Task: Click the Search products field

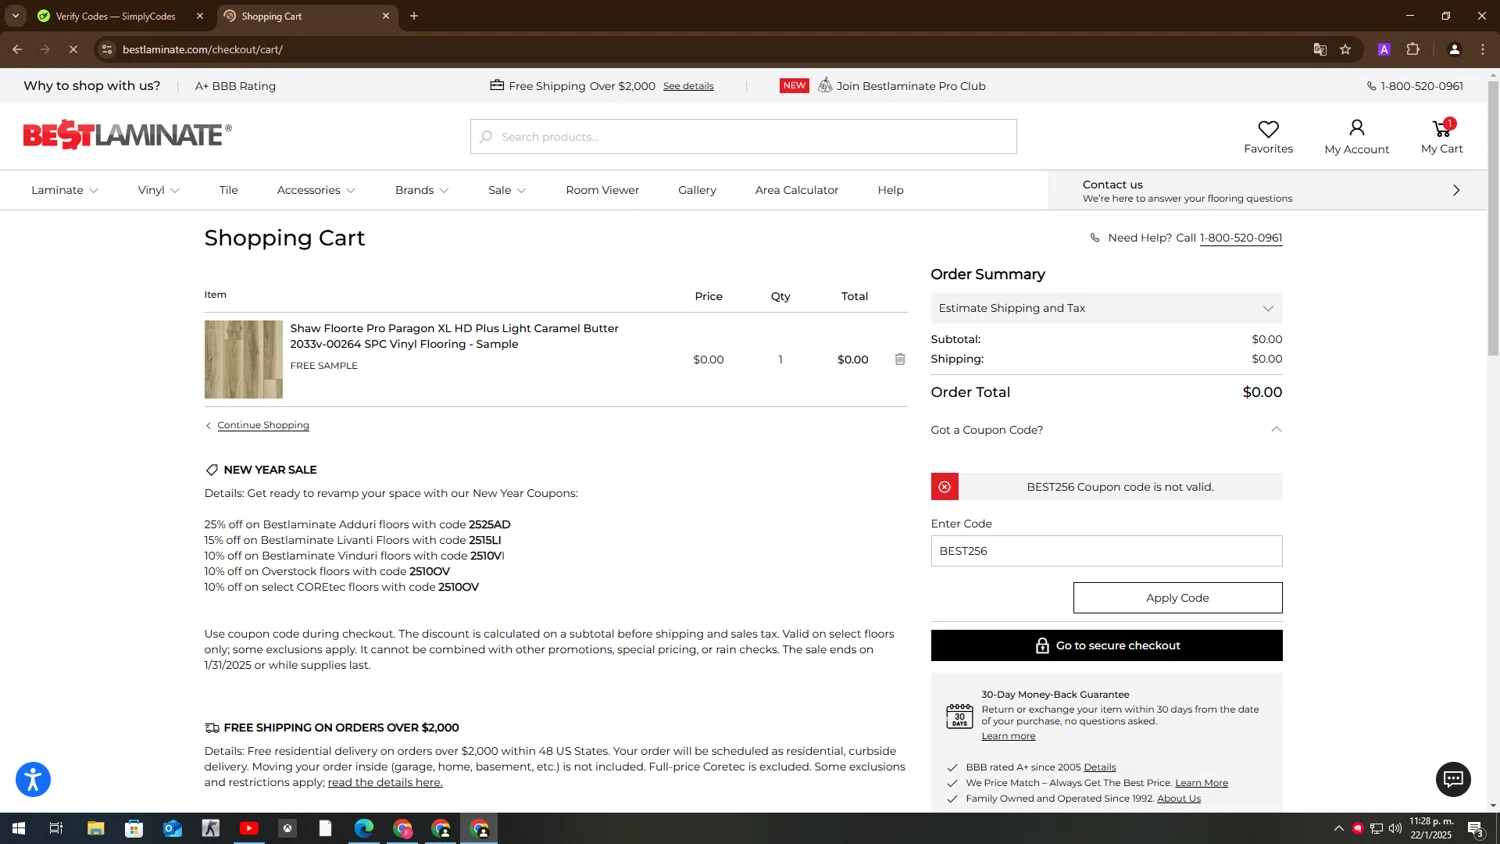Action: click(x=743, y=137)
